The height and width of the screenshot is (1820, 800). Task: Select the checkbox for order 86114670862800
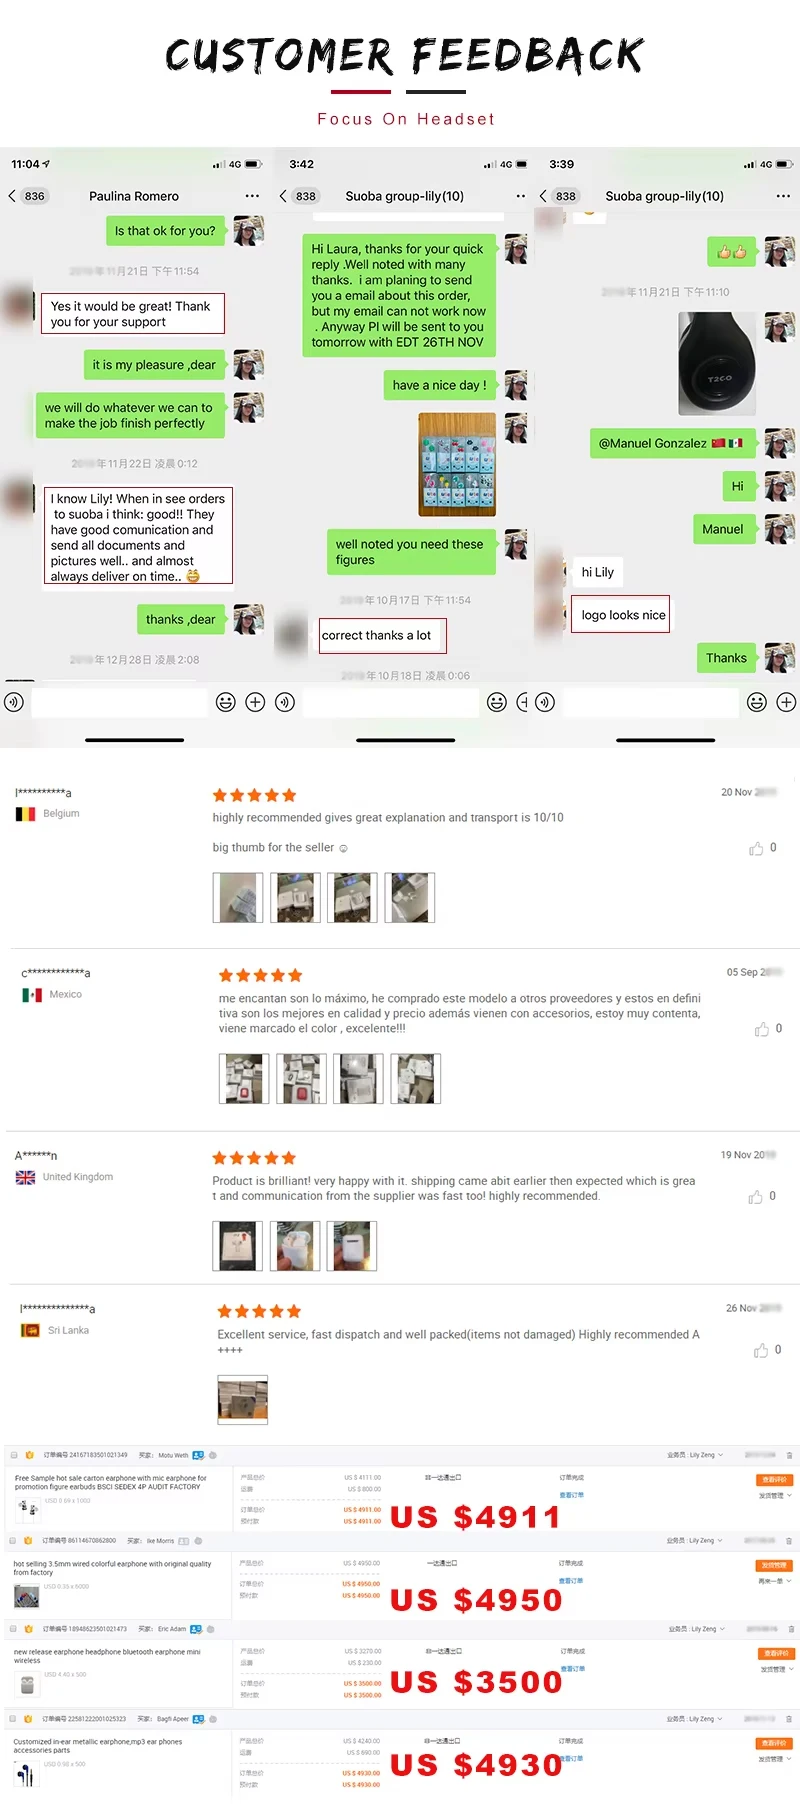point(13,1541)
